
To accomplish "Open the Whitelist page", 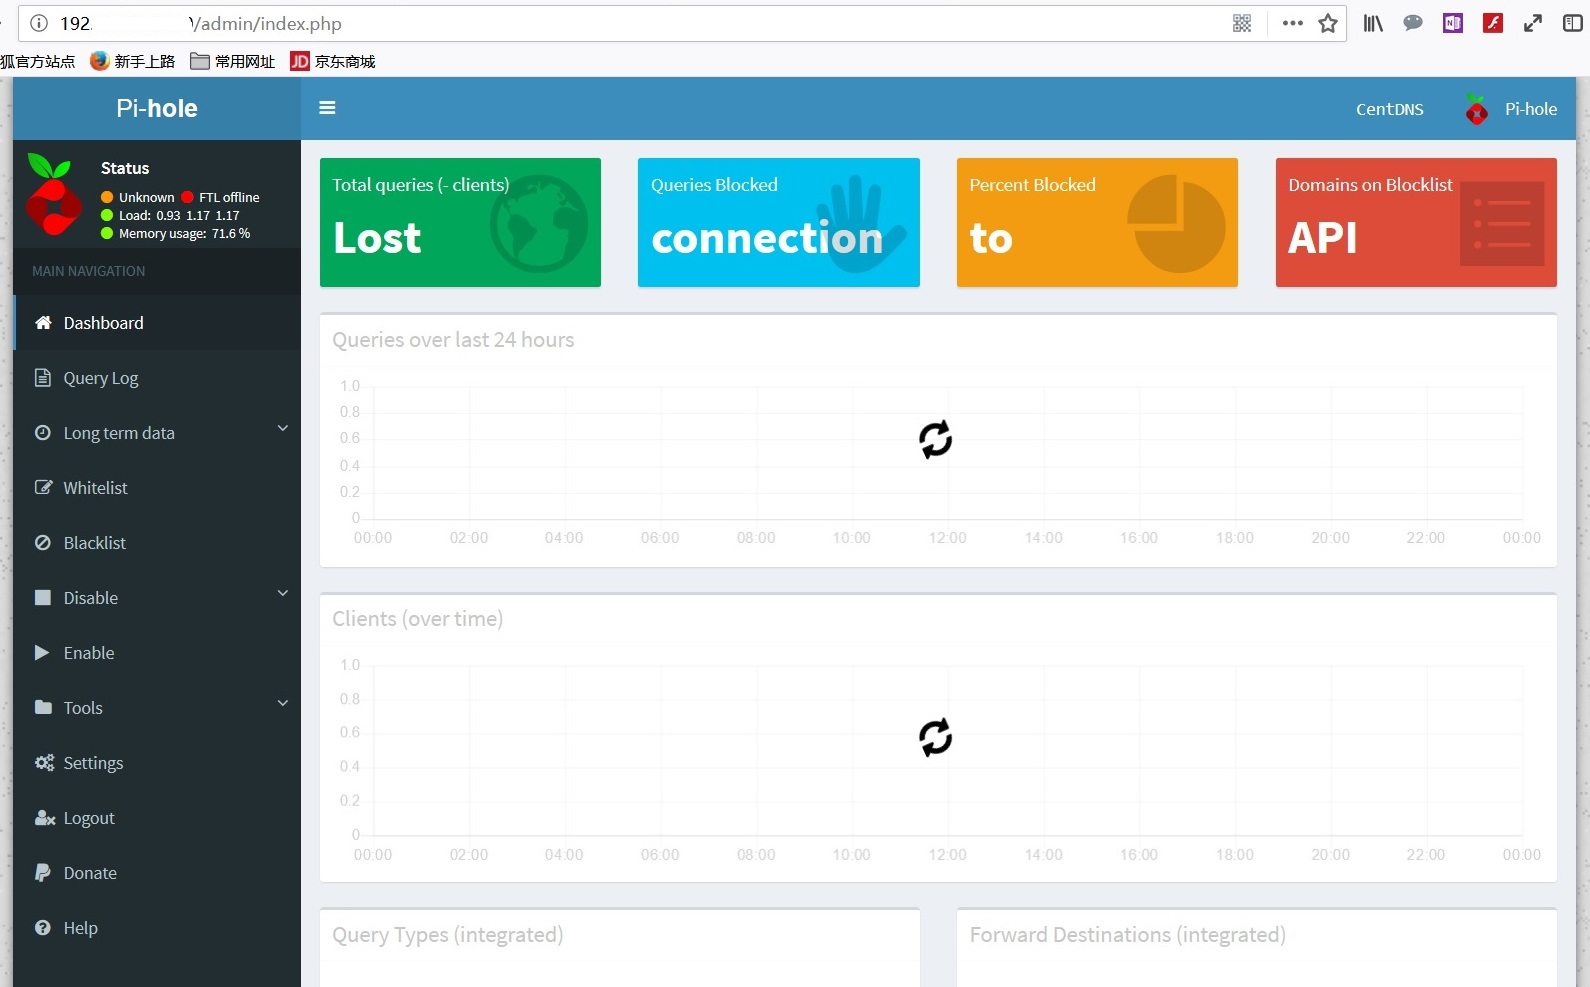I will 157,488.
